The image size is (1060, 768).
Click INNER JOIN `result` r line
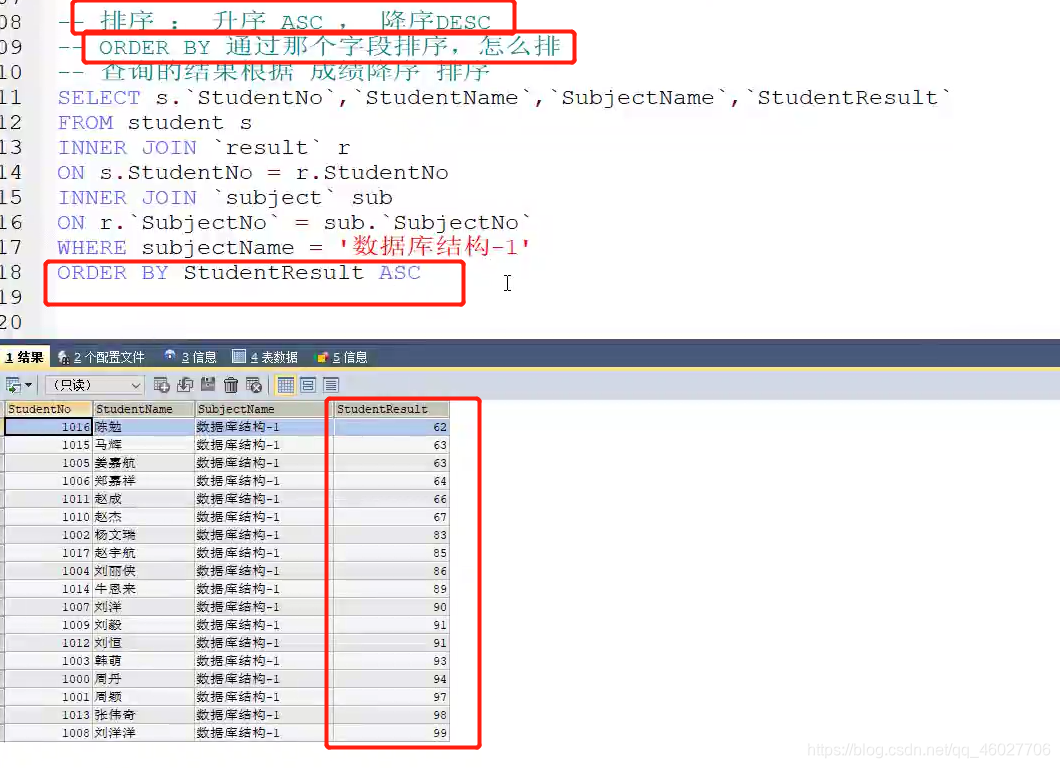[x=203, y=148]
